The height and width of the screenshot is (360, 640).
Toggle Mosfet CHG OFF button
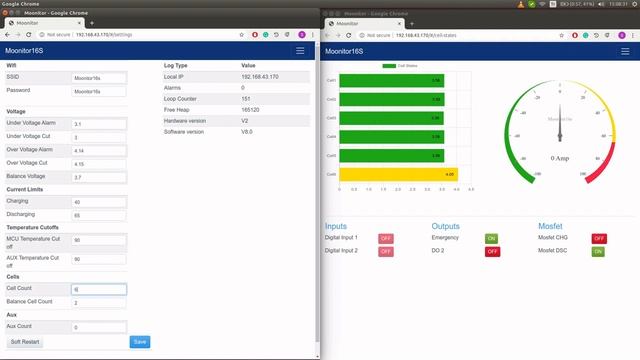[599, 238]
